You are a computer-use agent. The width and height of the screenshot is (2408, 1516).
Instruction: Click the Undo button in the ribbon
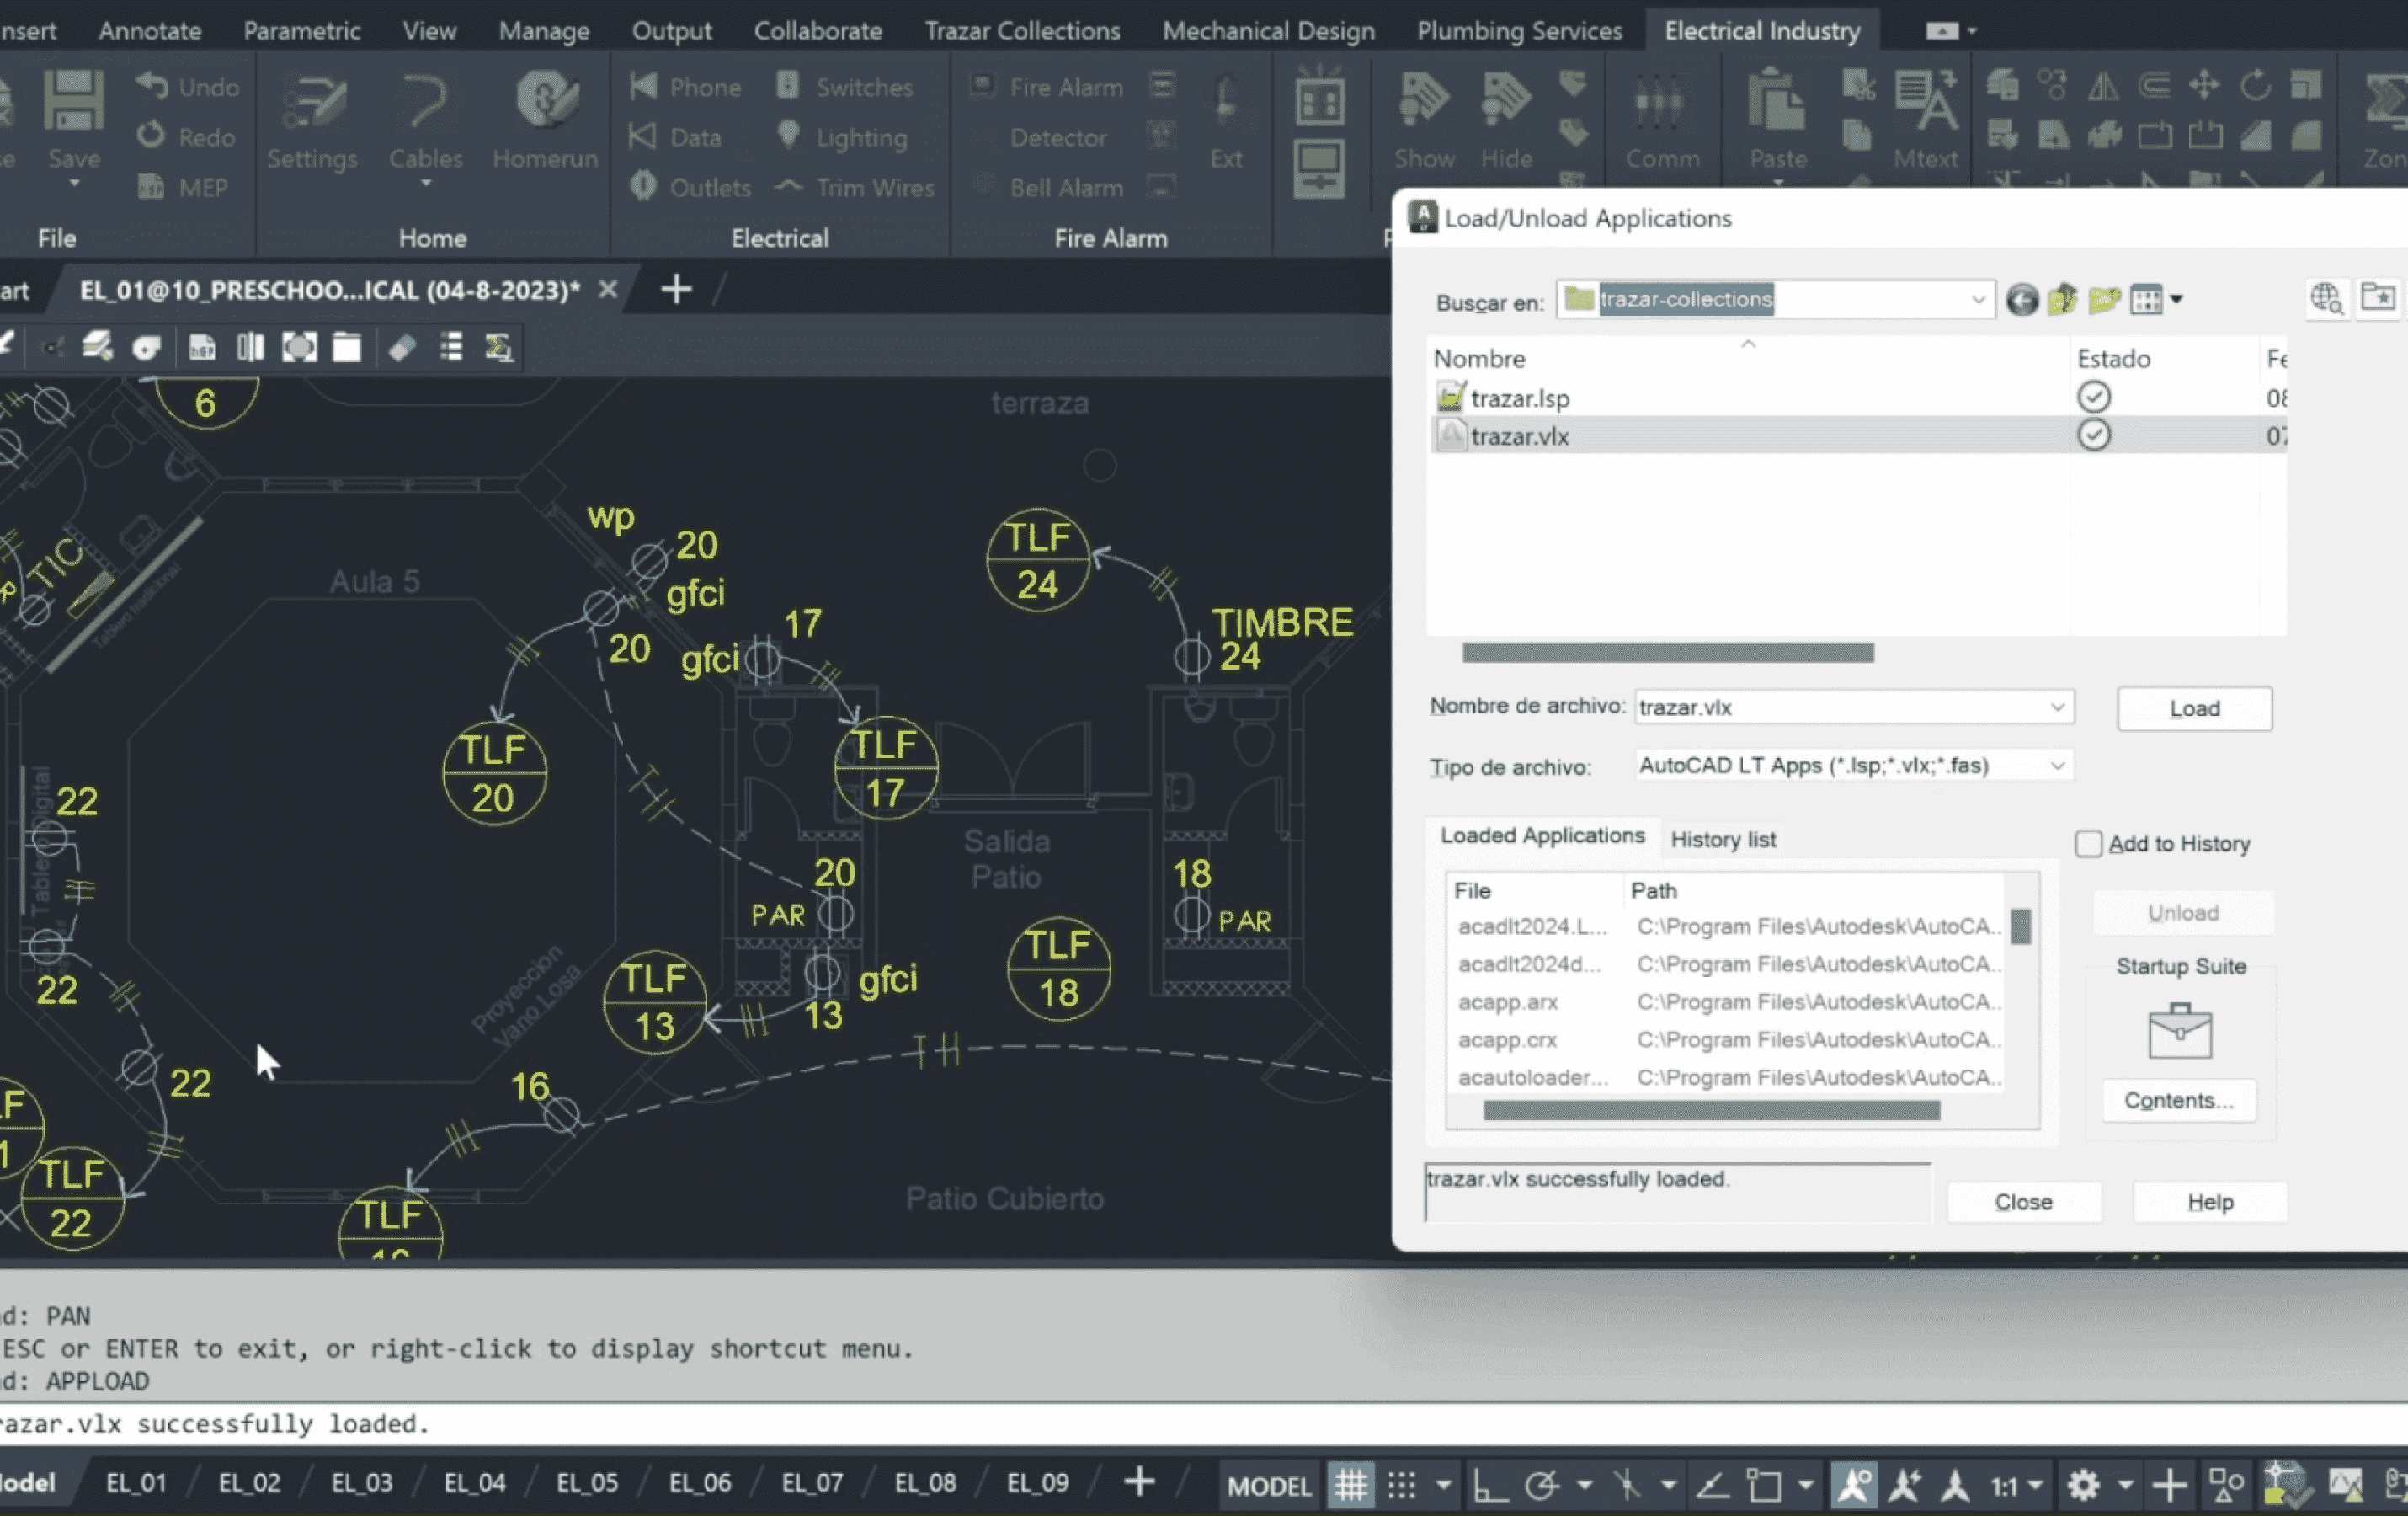187,87
